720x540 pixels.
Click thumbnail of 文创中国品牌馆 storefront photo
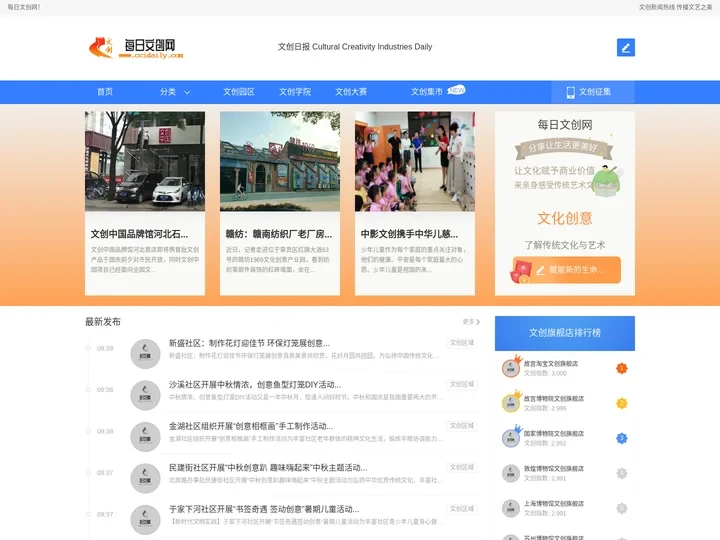click(x=145, y=161)
